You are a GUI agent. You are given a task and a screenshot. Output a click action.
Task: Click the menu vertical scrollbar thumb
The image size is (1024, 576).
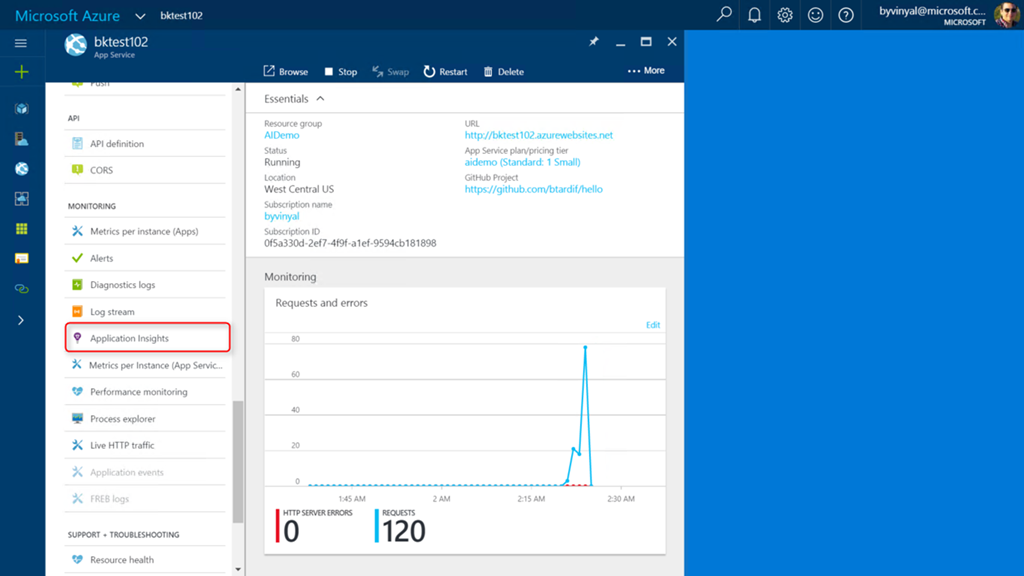click(x=238, y=462)
